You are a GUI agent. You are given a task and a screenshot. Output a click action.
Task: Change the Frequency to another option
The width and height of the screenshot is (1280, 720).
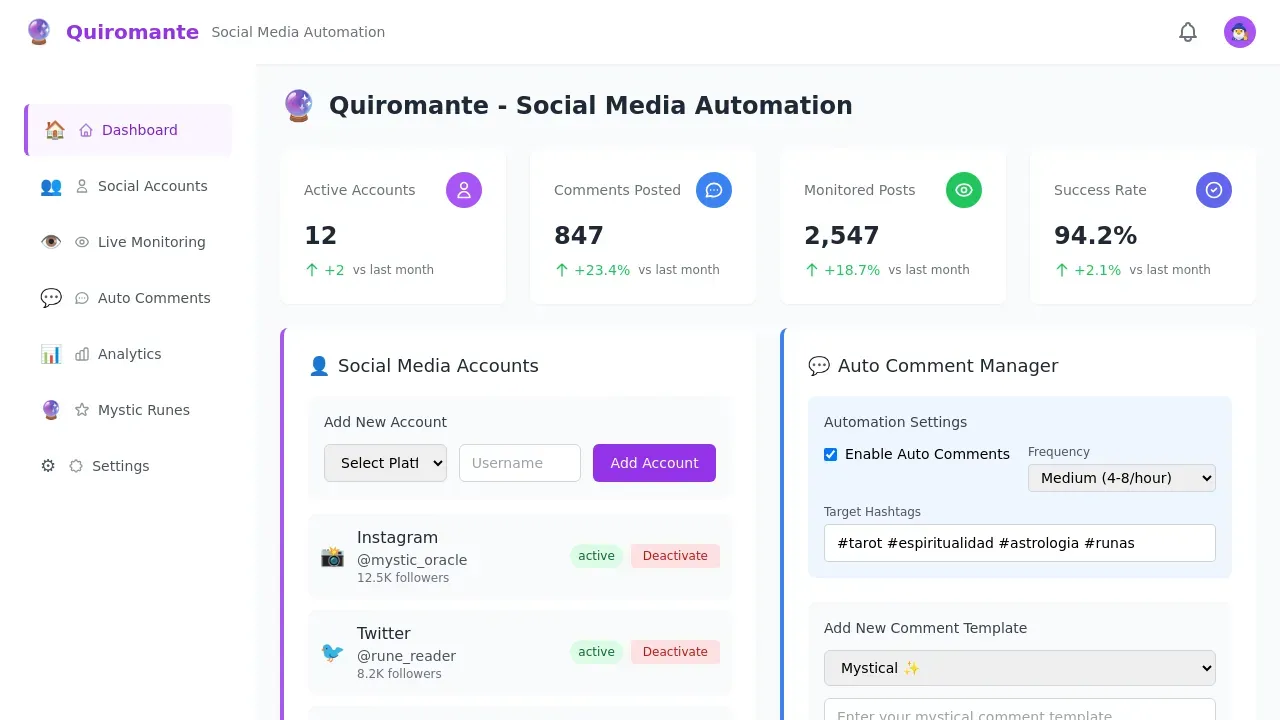point(1120,478)
